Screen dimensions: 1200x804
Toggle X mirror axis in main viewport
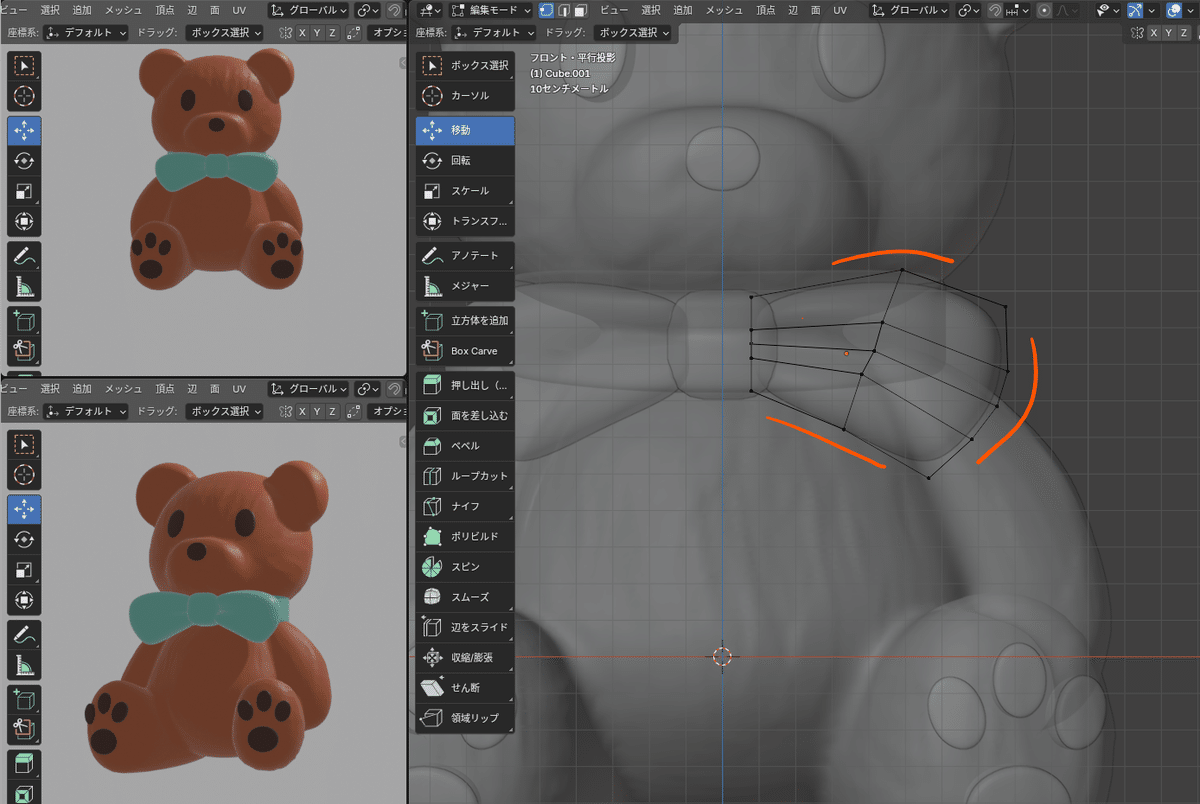click(1153, 33)
